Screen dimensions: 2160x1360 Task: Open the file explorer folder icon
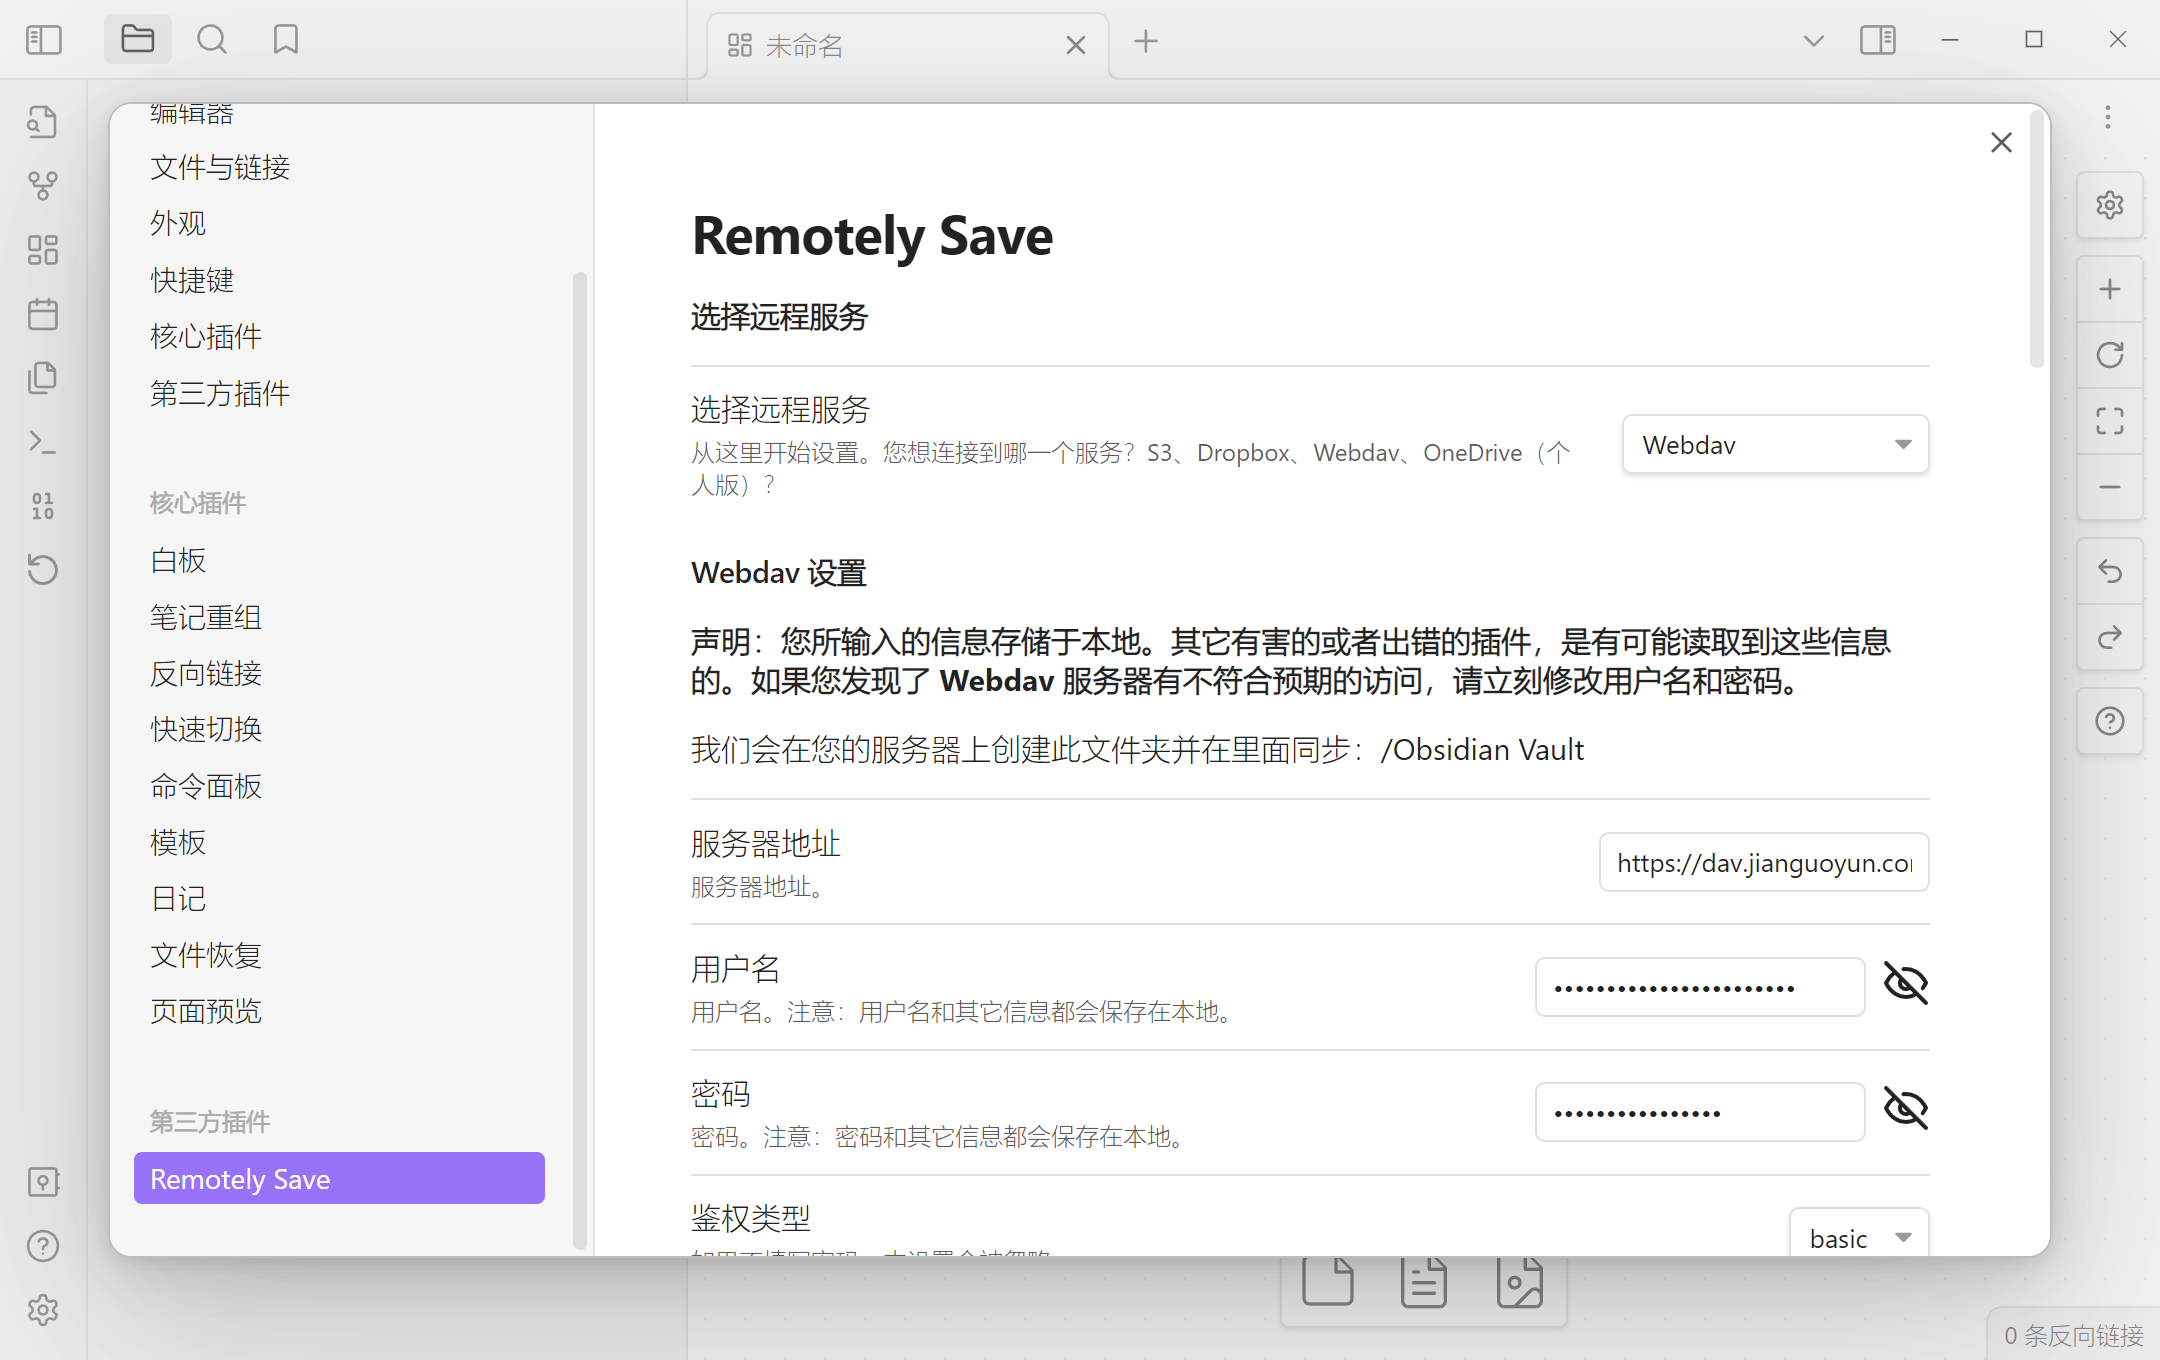click(x=138, y=40)
